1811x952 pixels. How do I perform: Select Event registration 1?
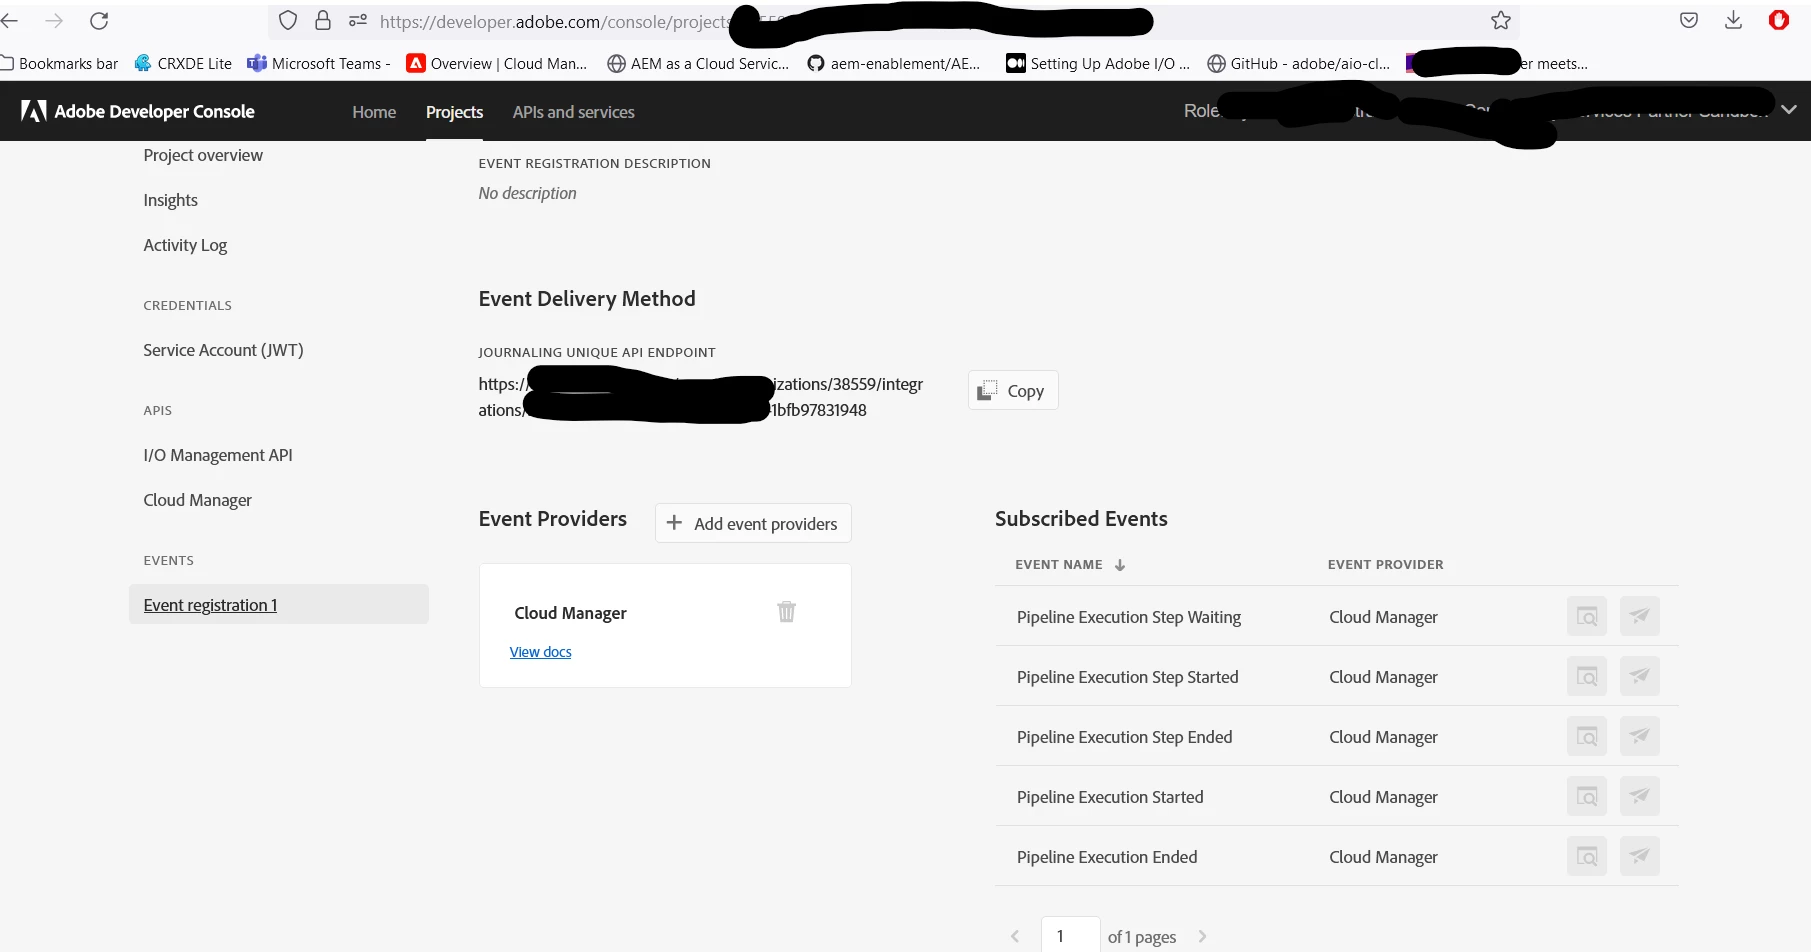[x=279, y=604]
